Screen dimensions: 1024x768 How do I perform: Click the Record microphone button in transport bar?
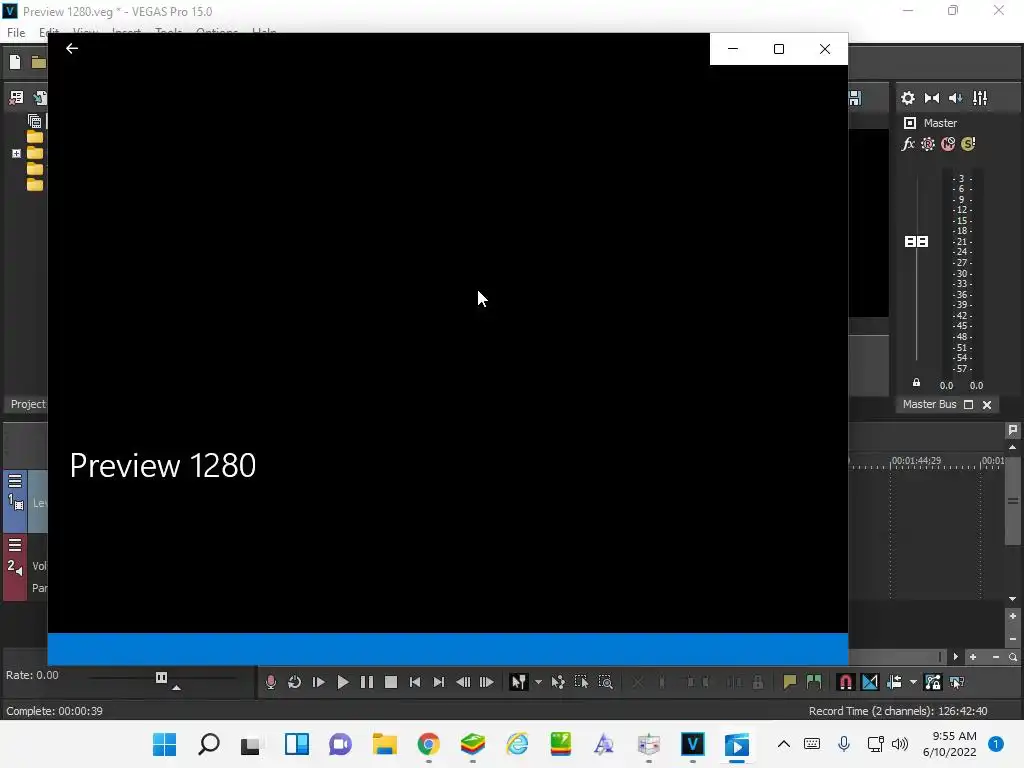point(271,682)
